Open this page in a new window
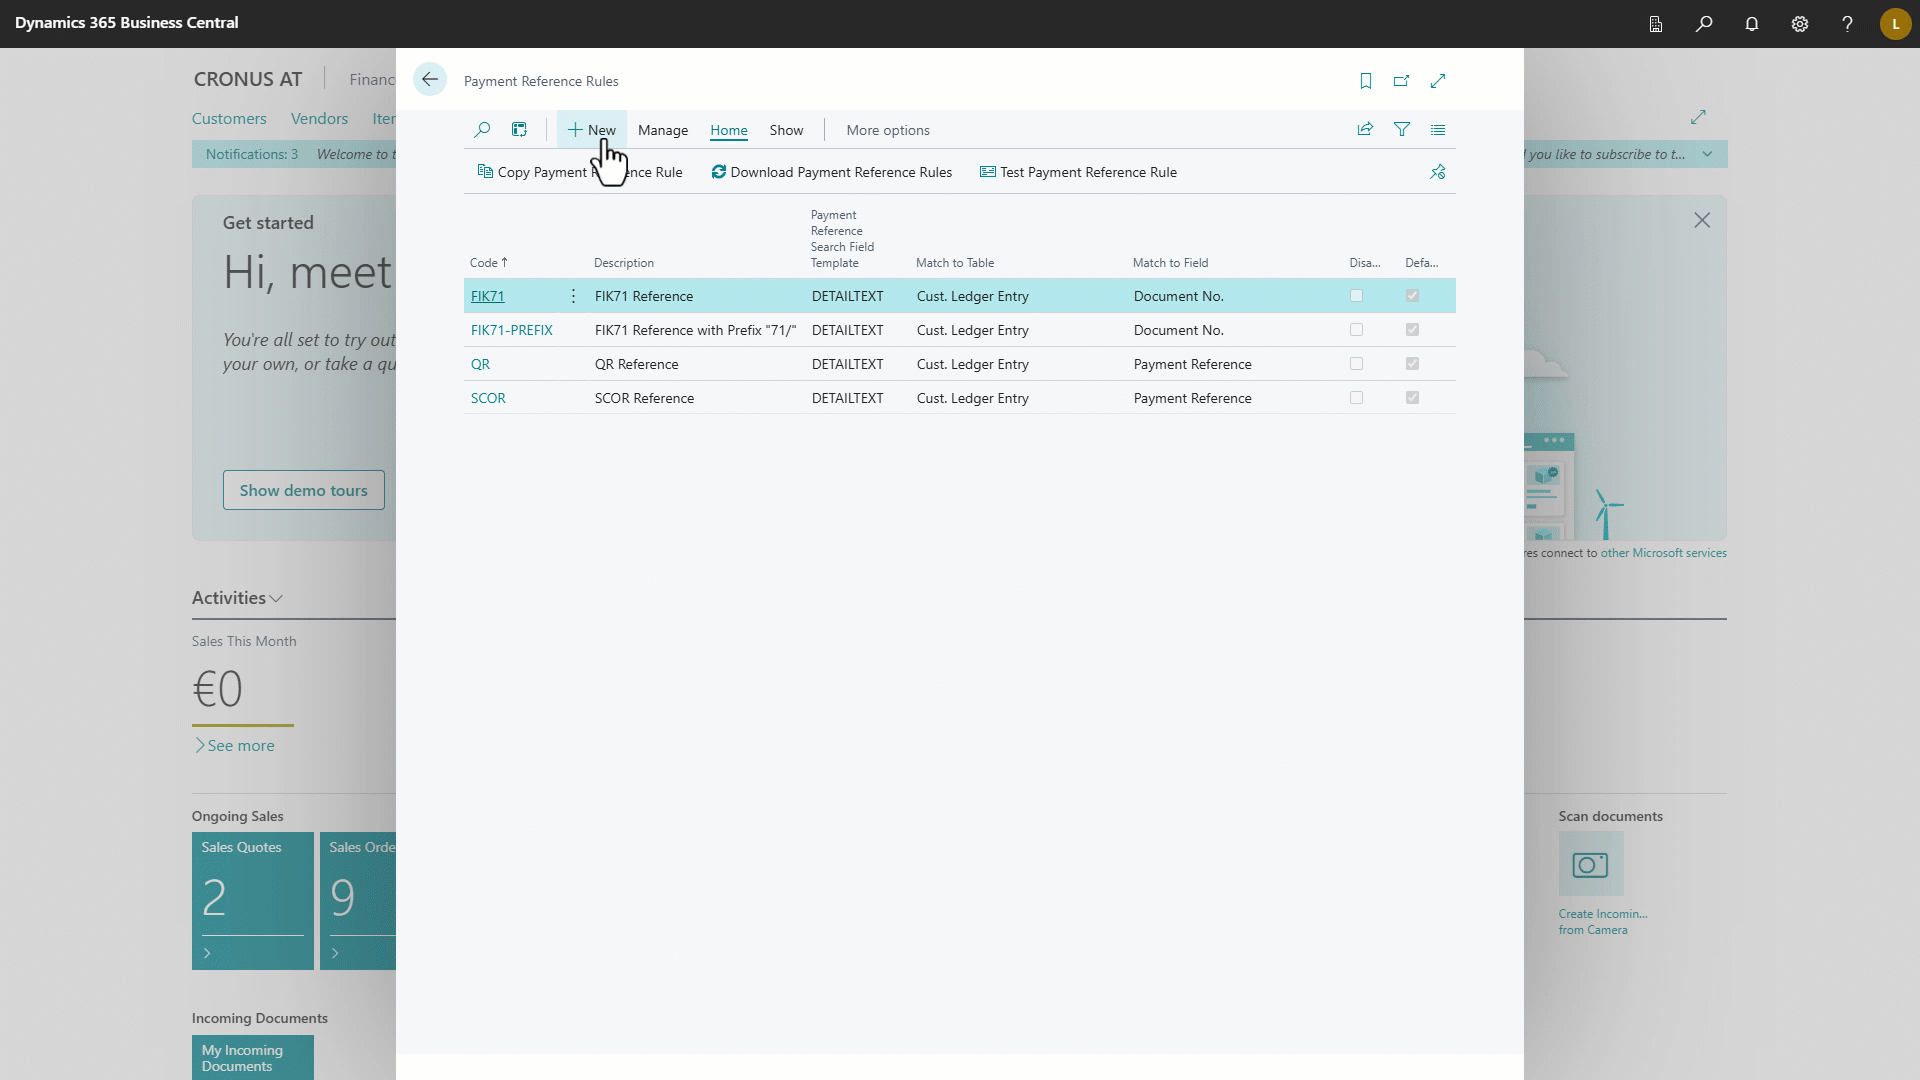Image resolution: width=1920 pixels, height=1080 pixels. [1402, 81]
